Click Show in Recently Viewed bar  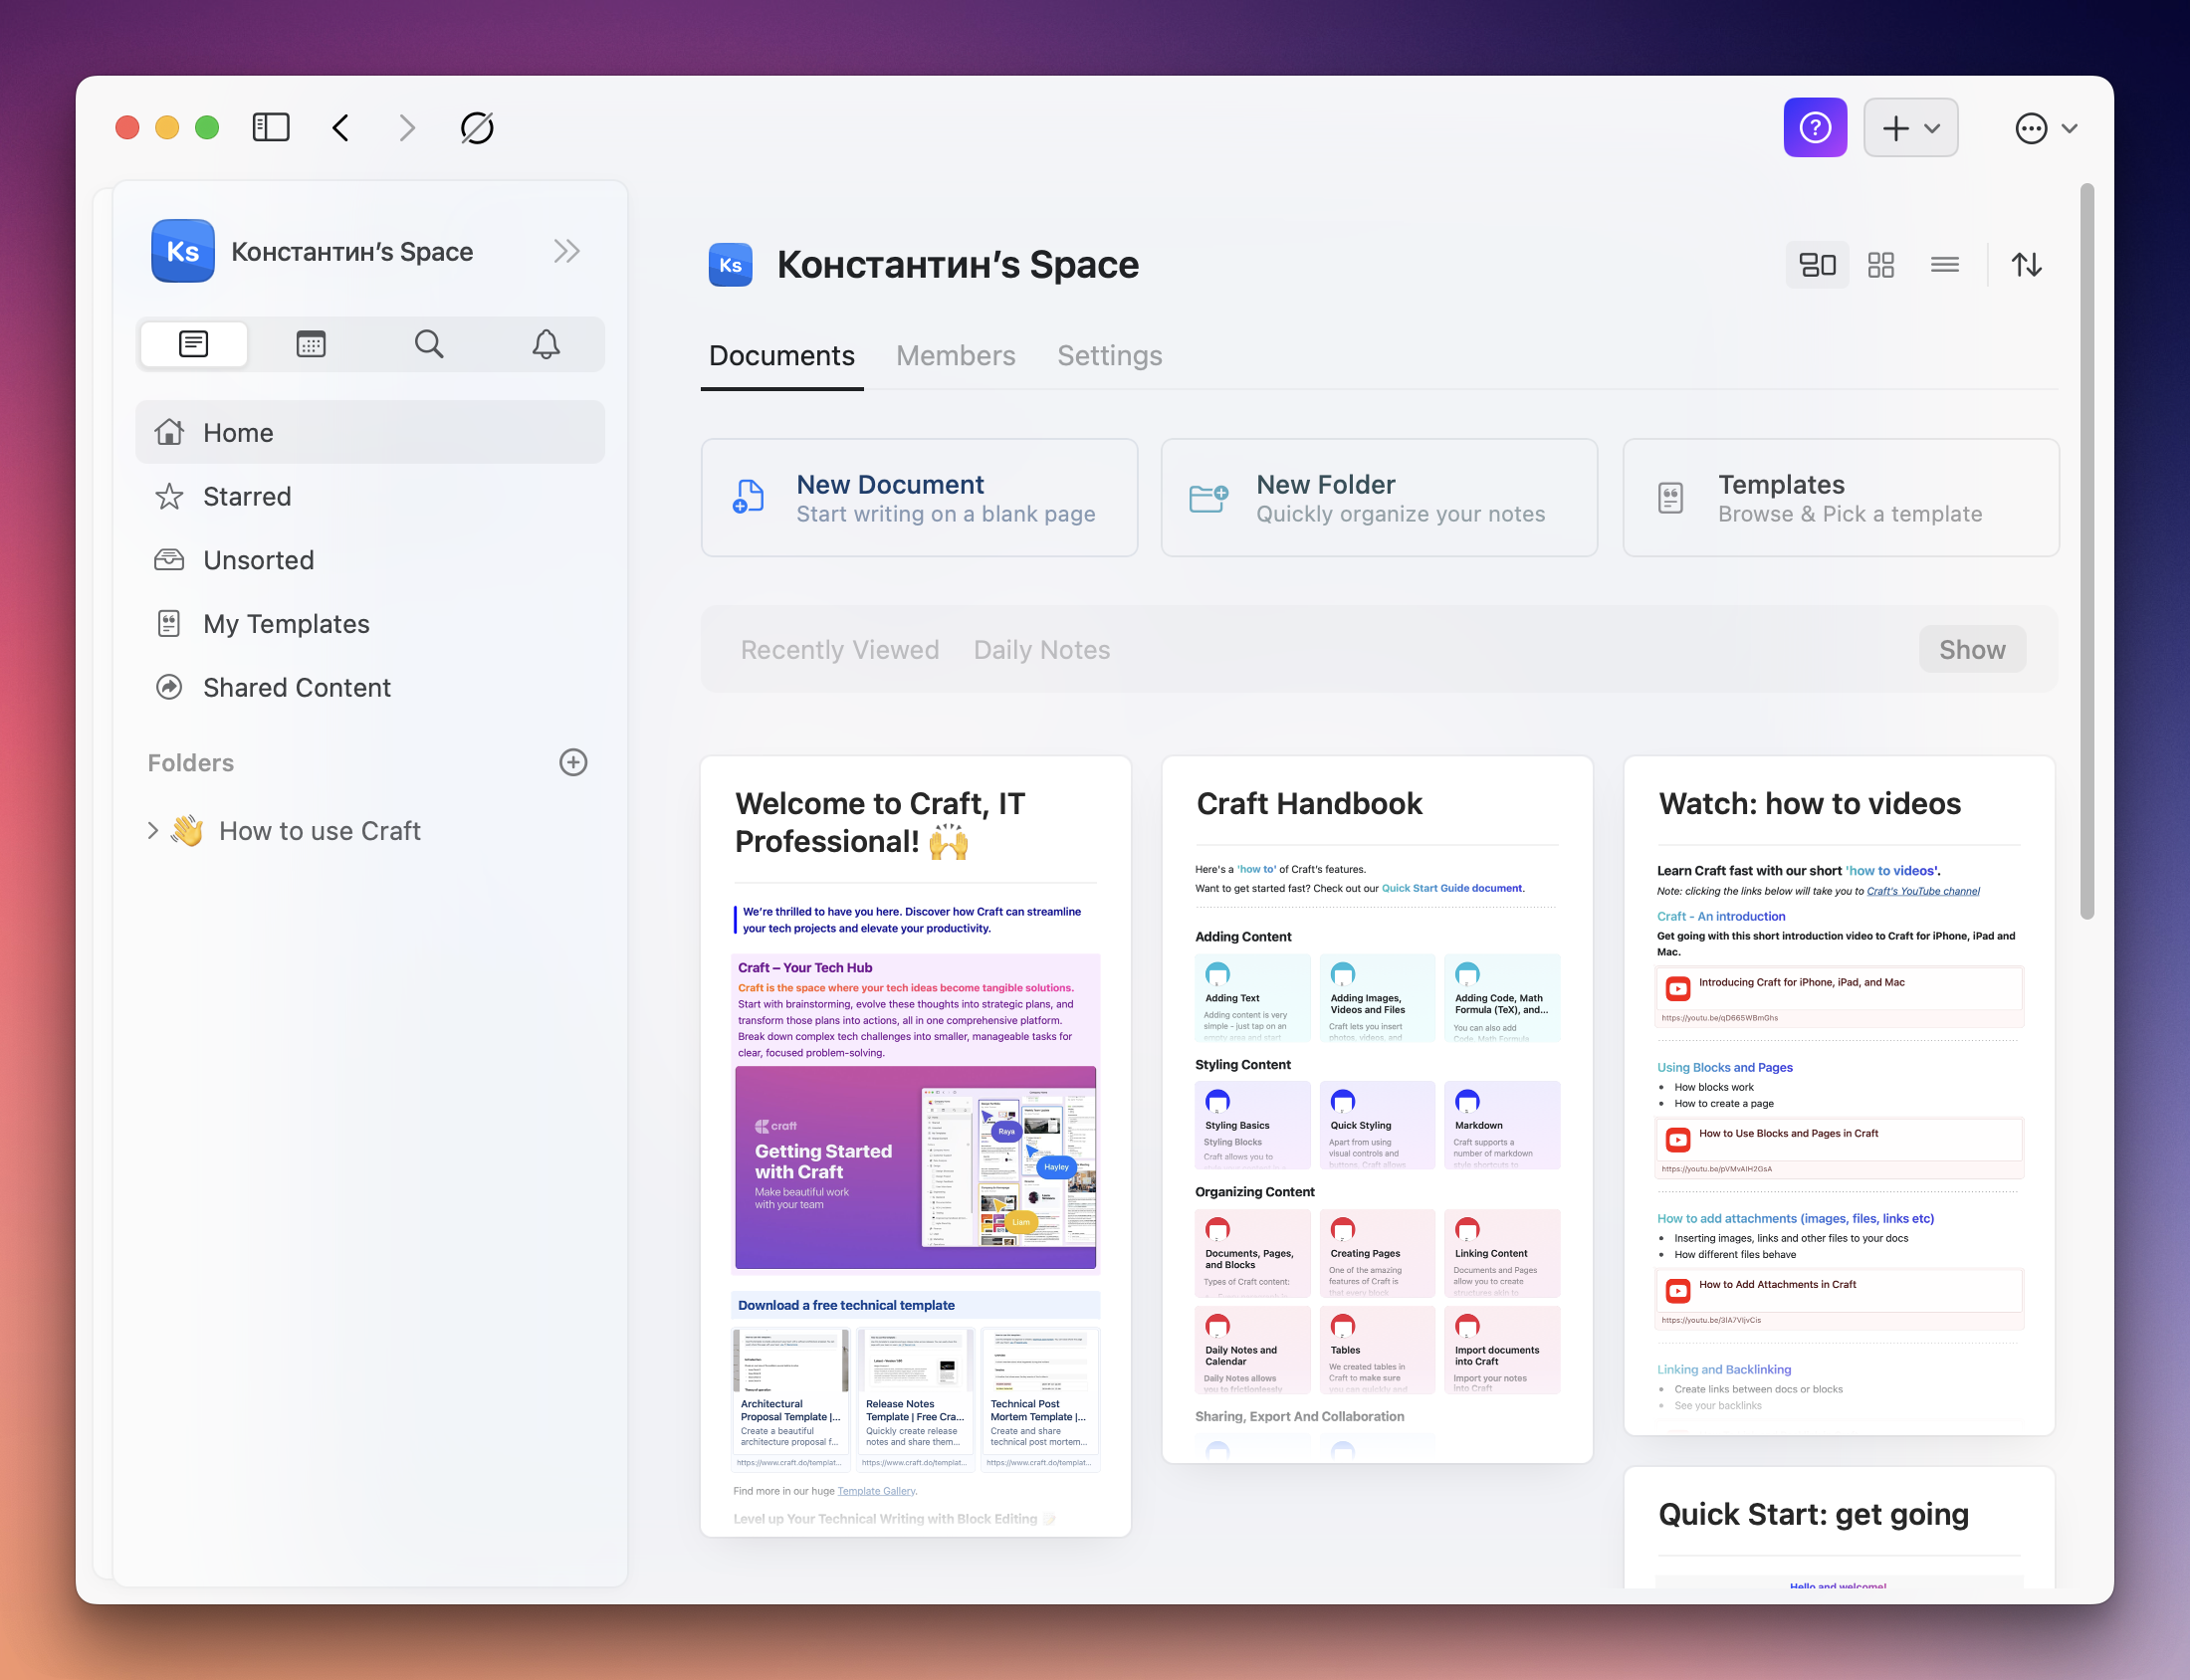[x=1971, y=650]
